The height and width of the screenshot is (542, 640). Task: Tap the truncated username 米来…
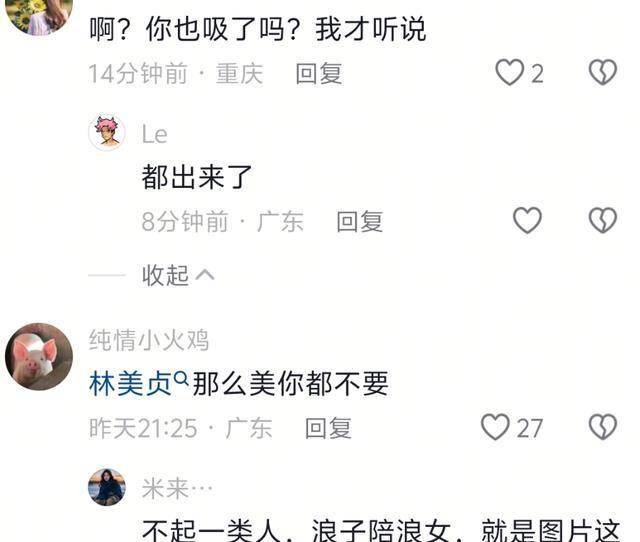click(x=177, y=488)
